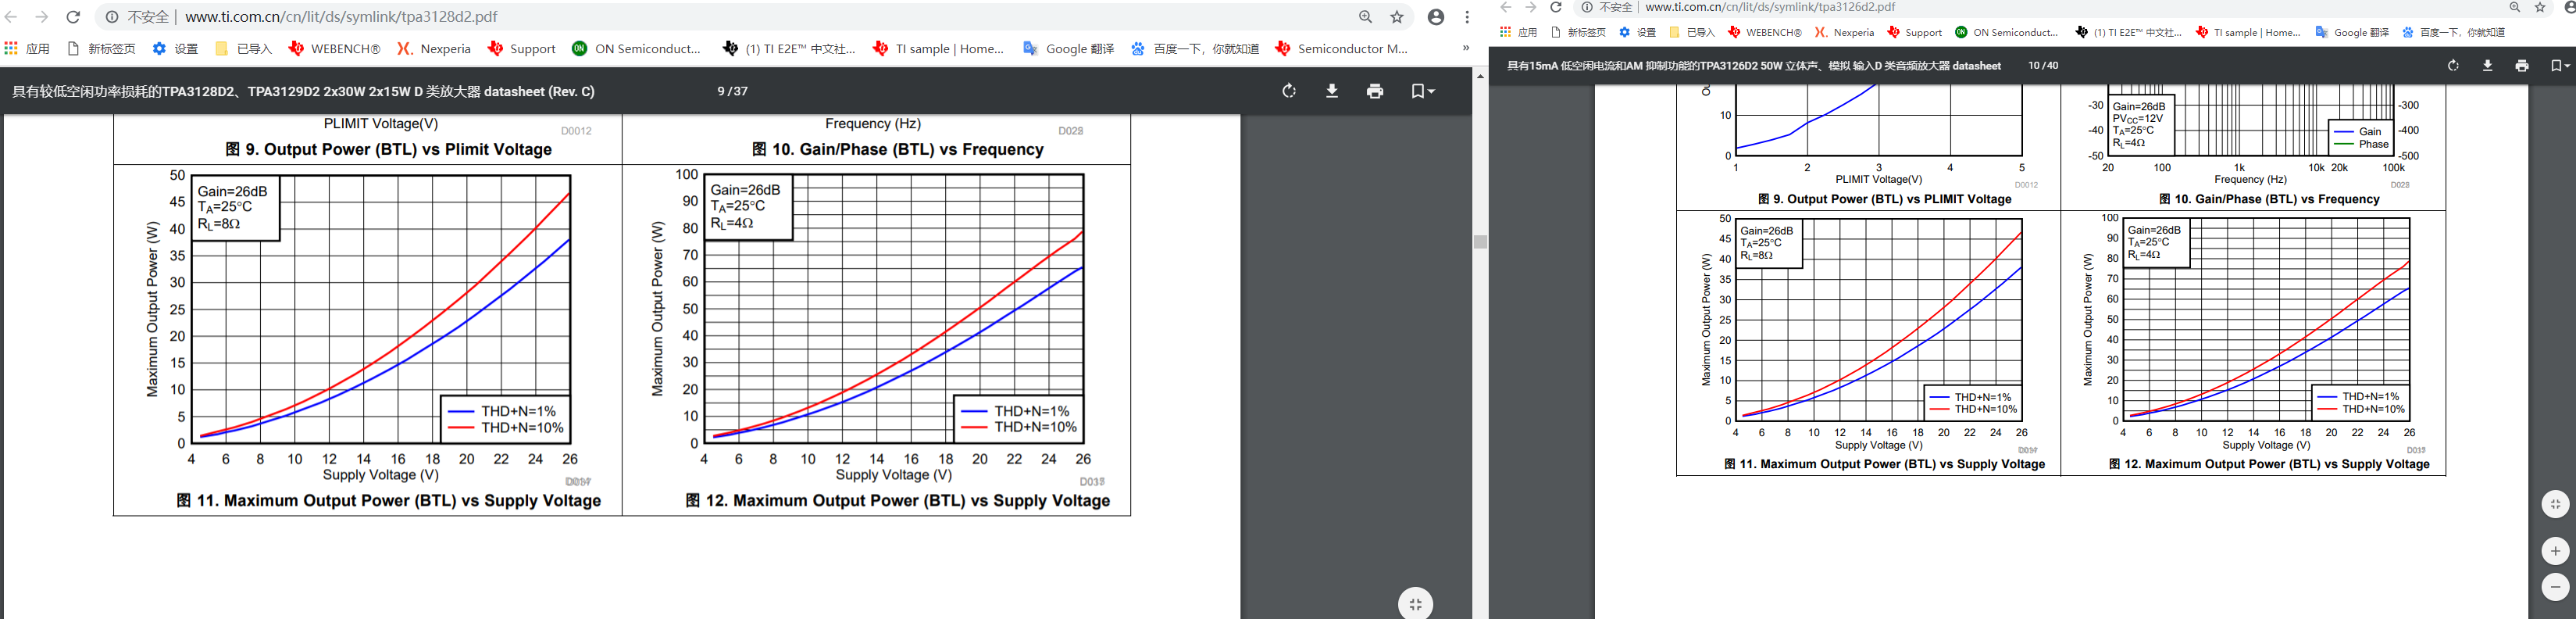The width and height of the screenshot is (2576, 619).
Task: Open site info icon in left address bar
Action: (x=112, y=17)
